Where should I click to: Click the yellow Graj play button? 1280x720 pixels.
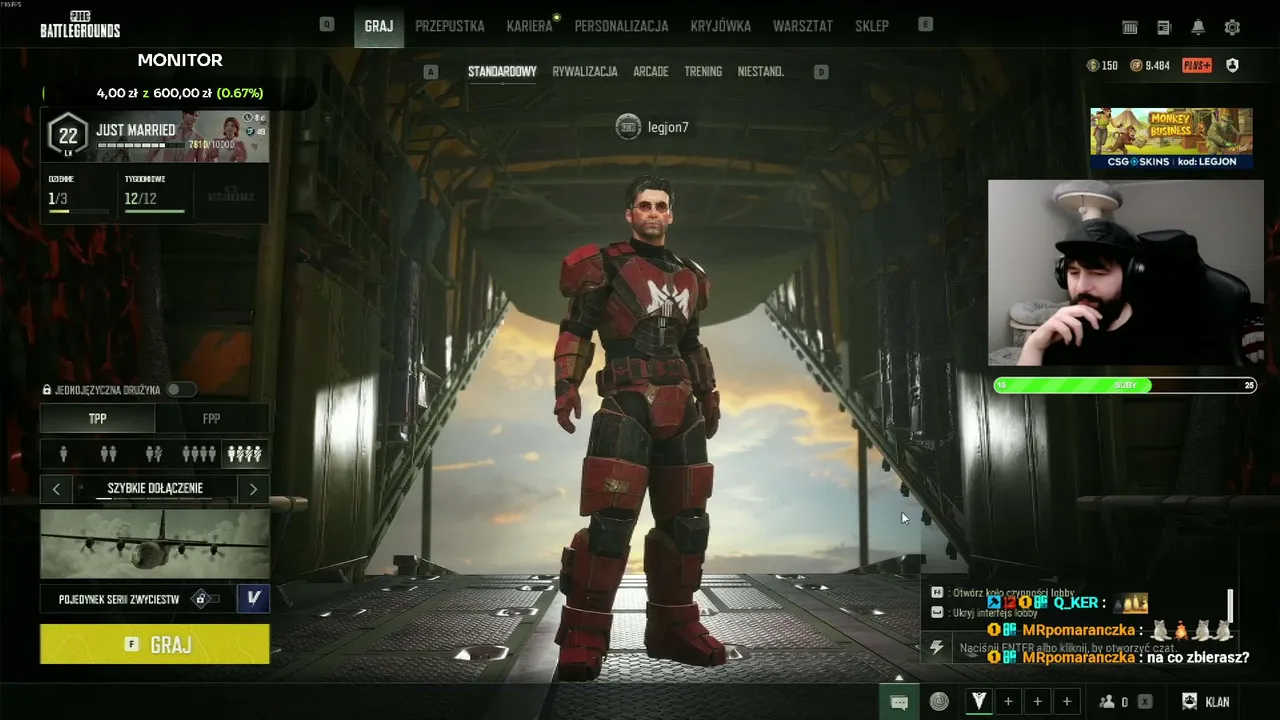point(155,644)
